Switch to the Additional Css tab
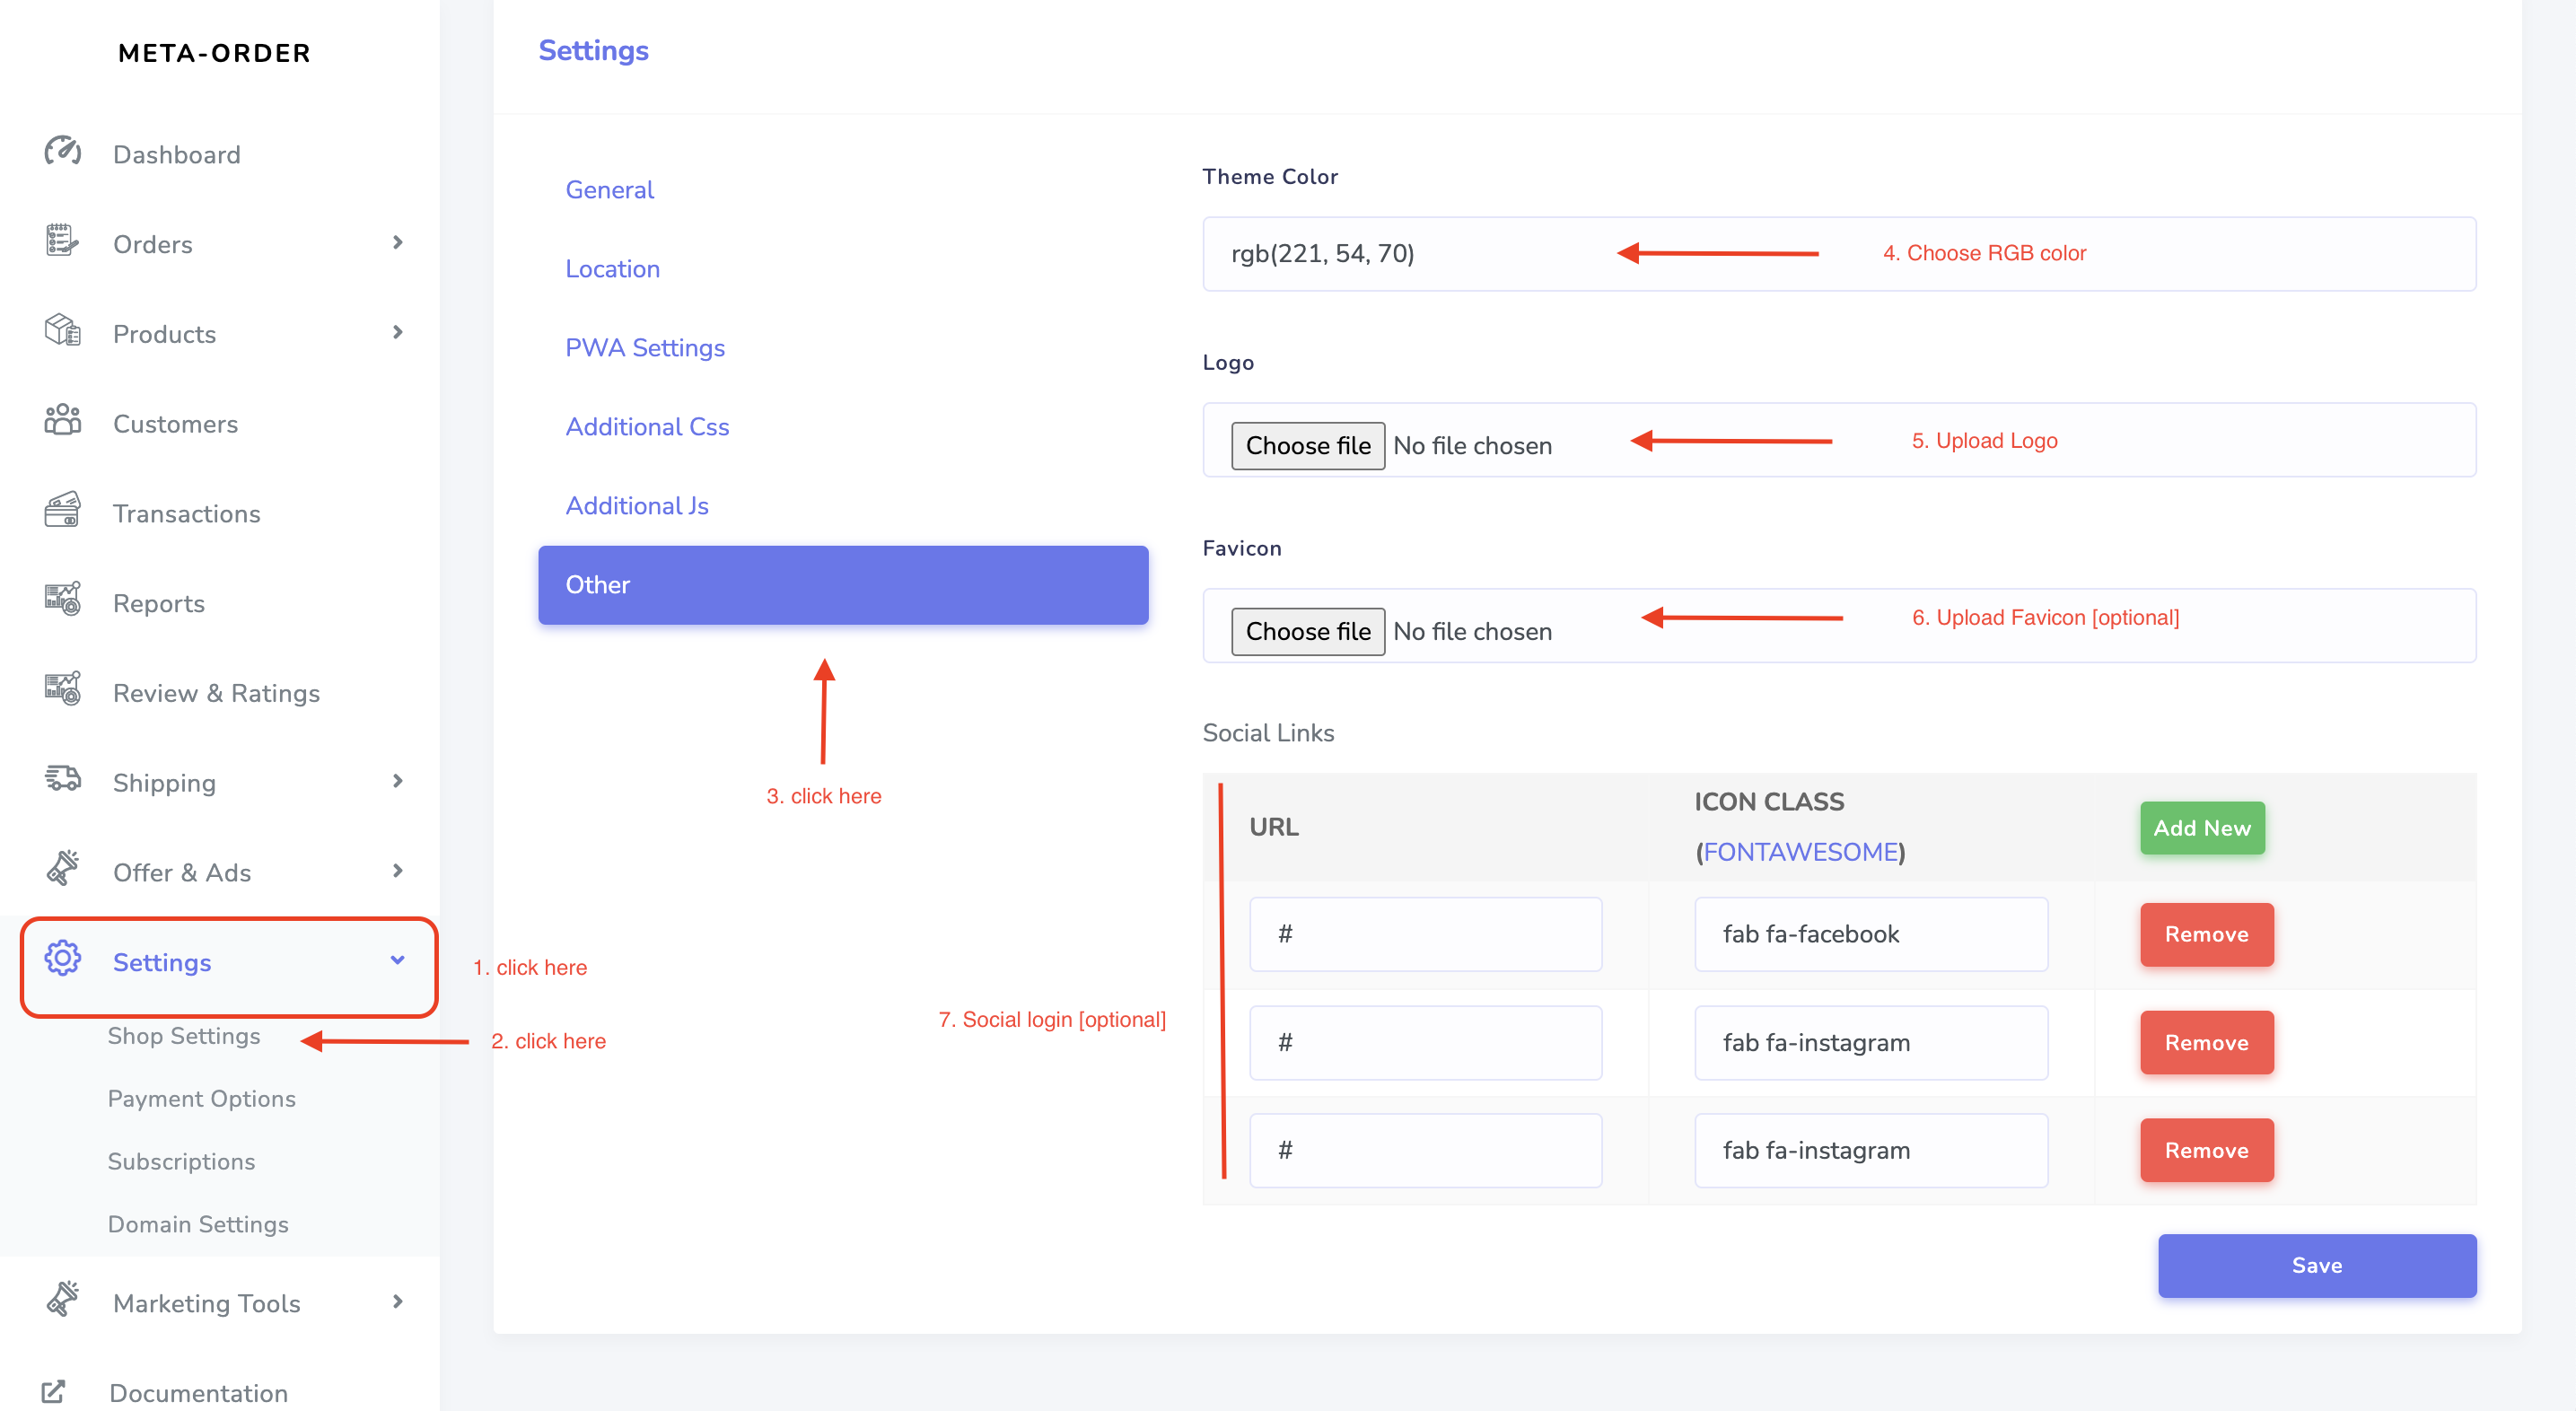The image size is (2576, 1411). point(647,427)
